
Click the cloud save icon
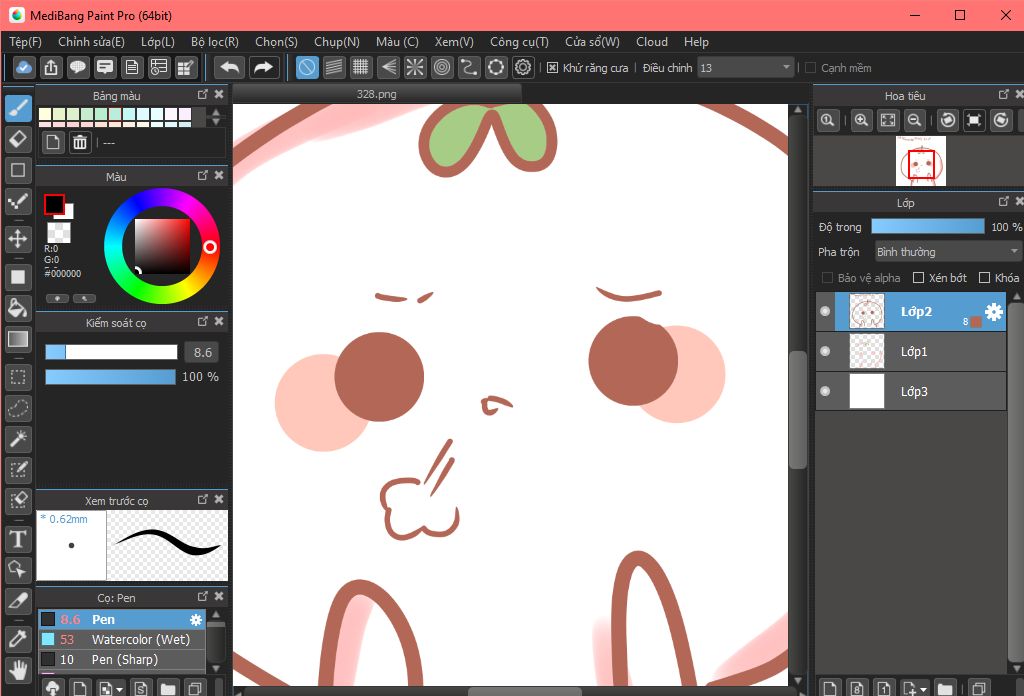[24, 67]
